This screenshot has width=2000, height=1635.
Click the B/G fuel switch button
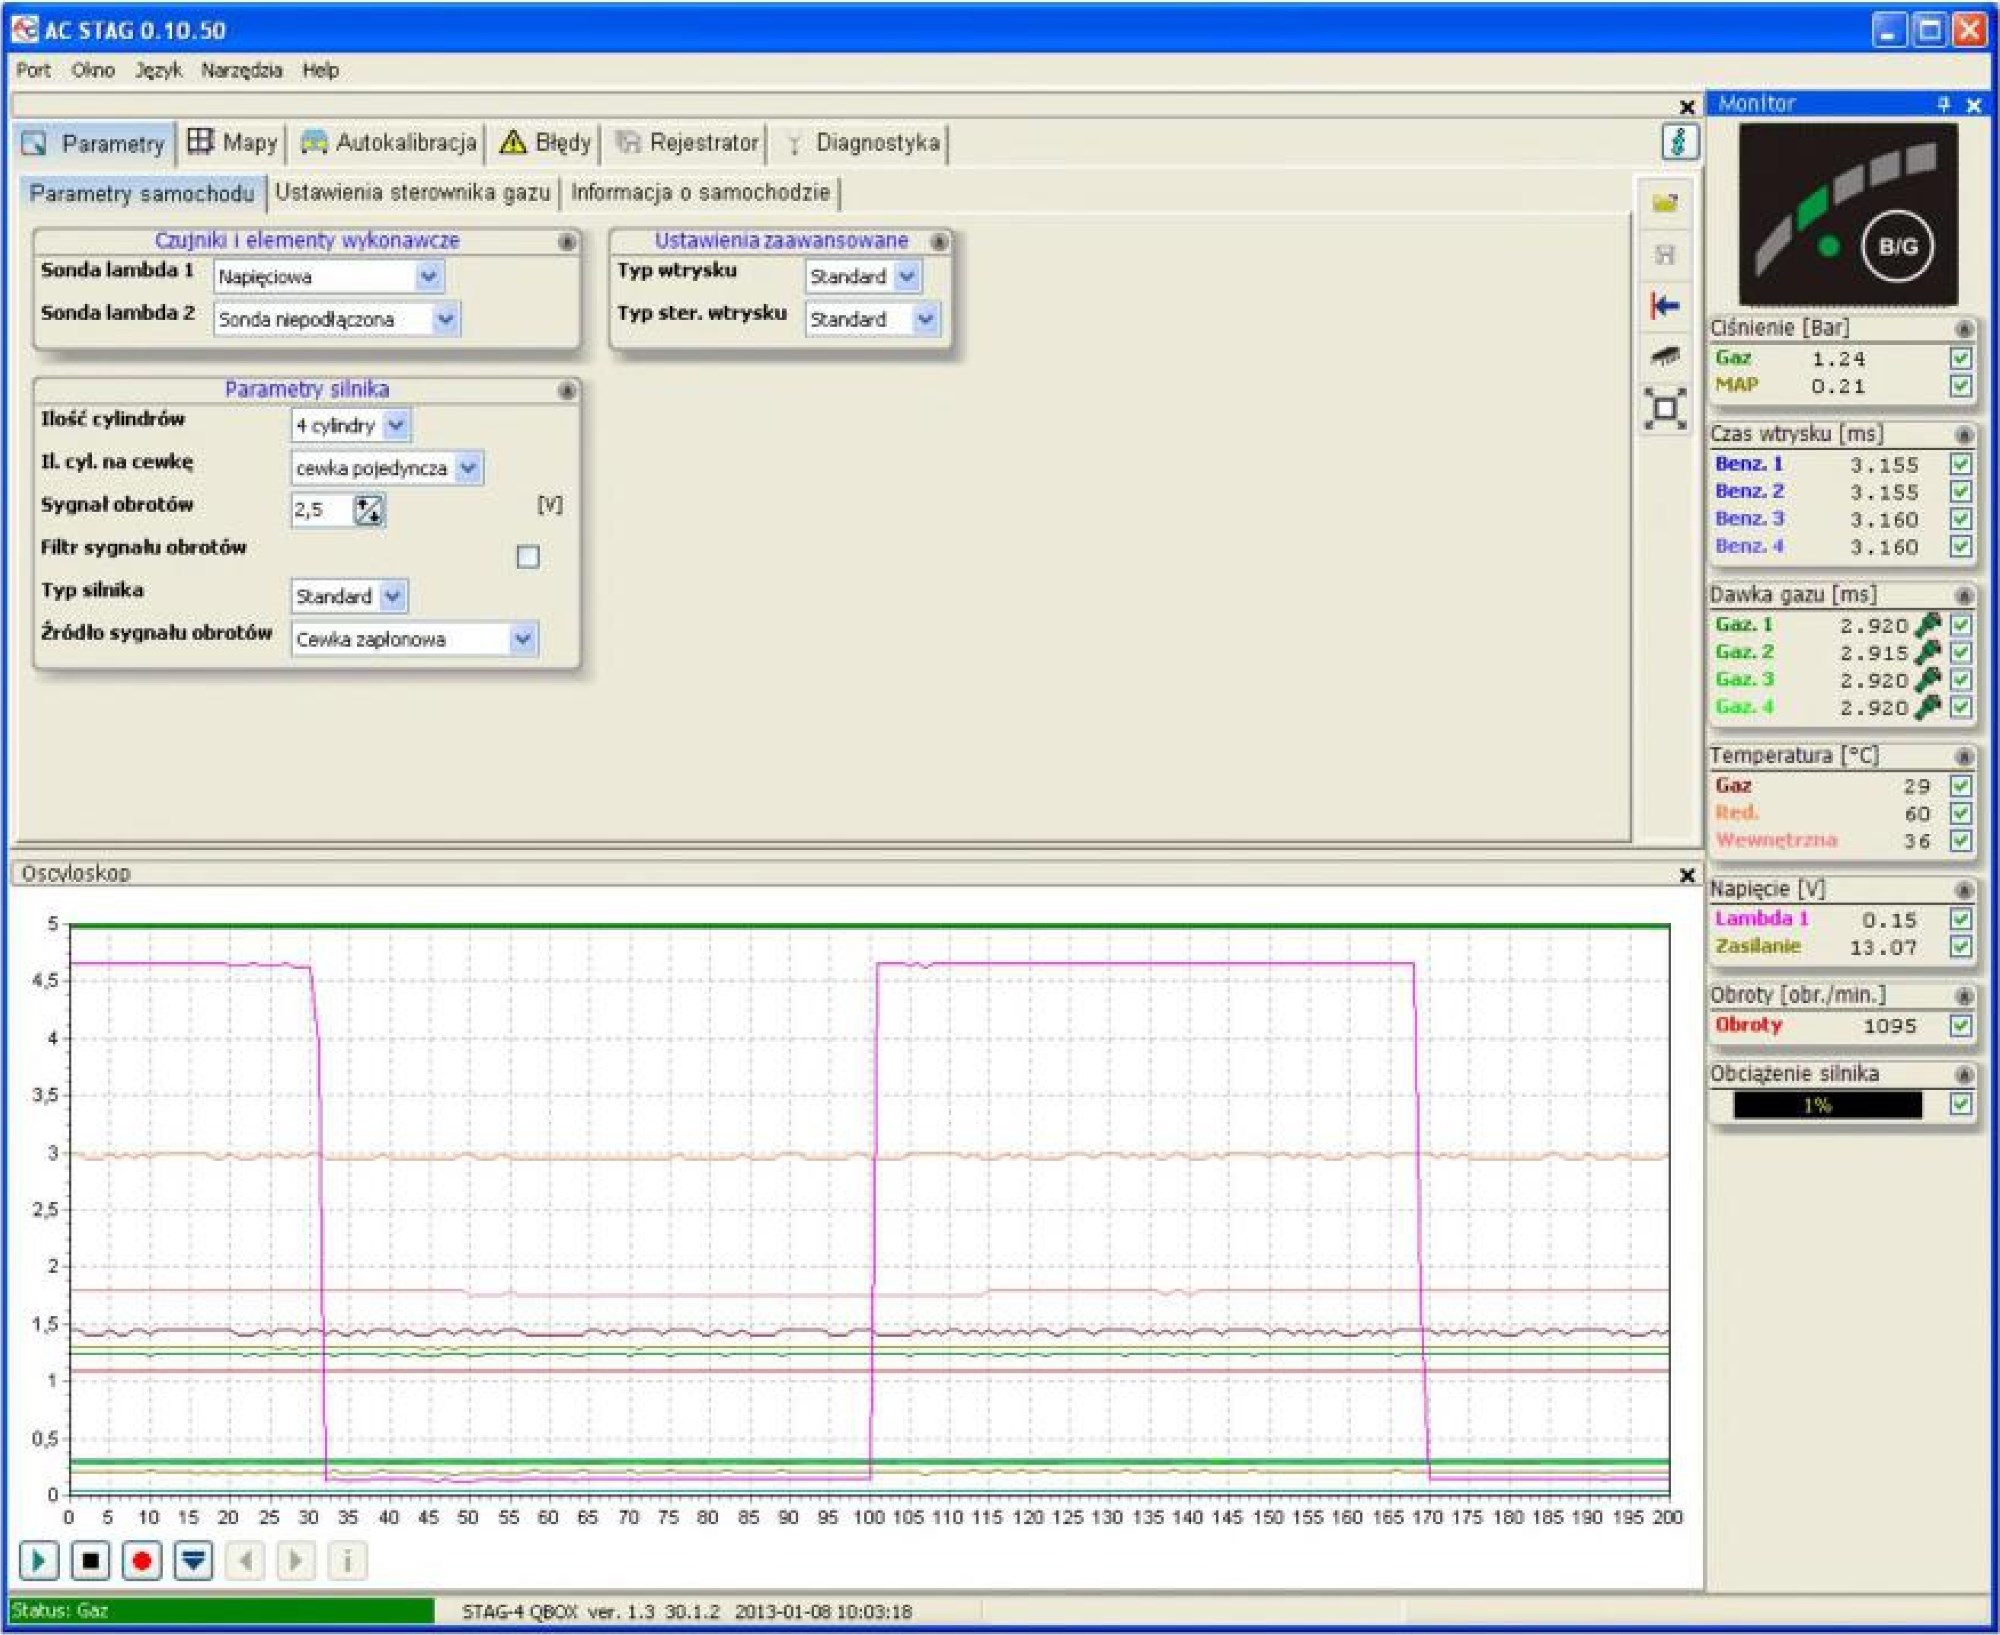[x=1897, y=246]
